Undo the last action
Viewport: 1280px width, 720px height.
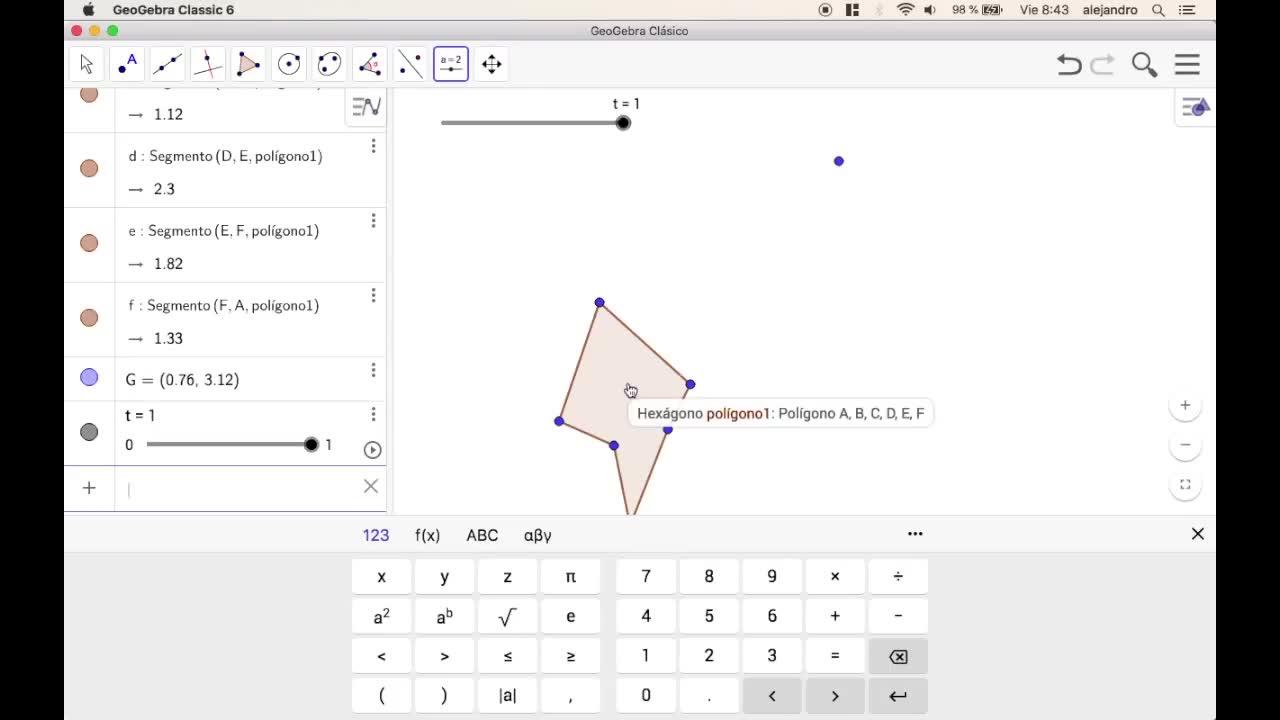click(1069, 65)
